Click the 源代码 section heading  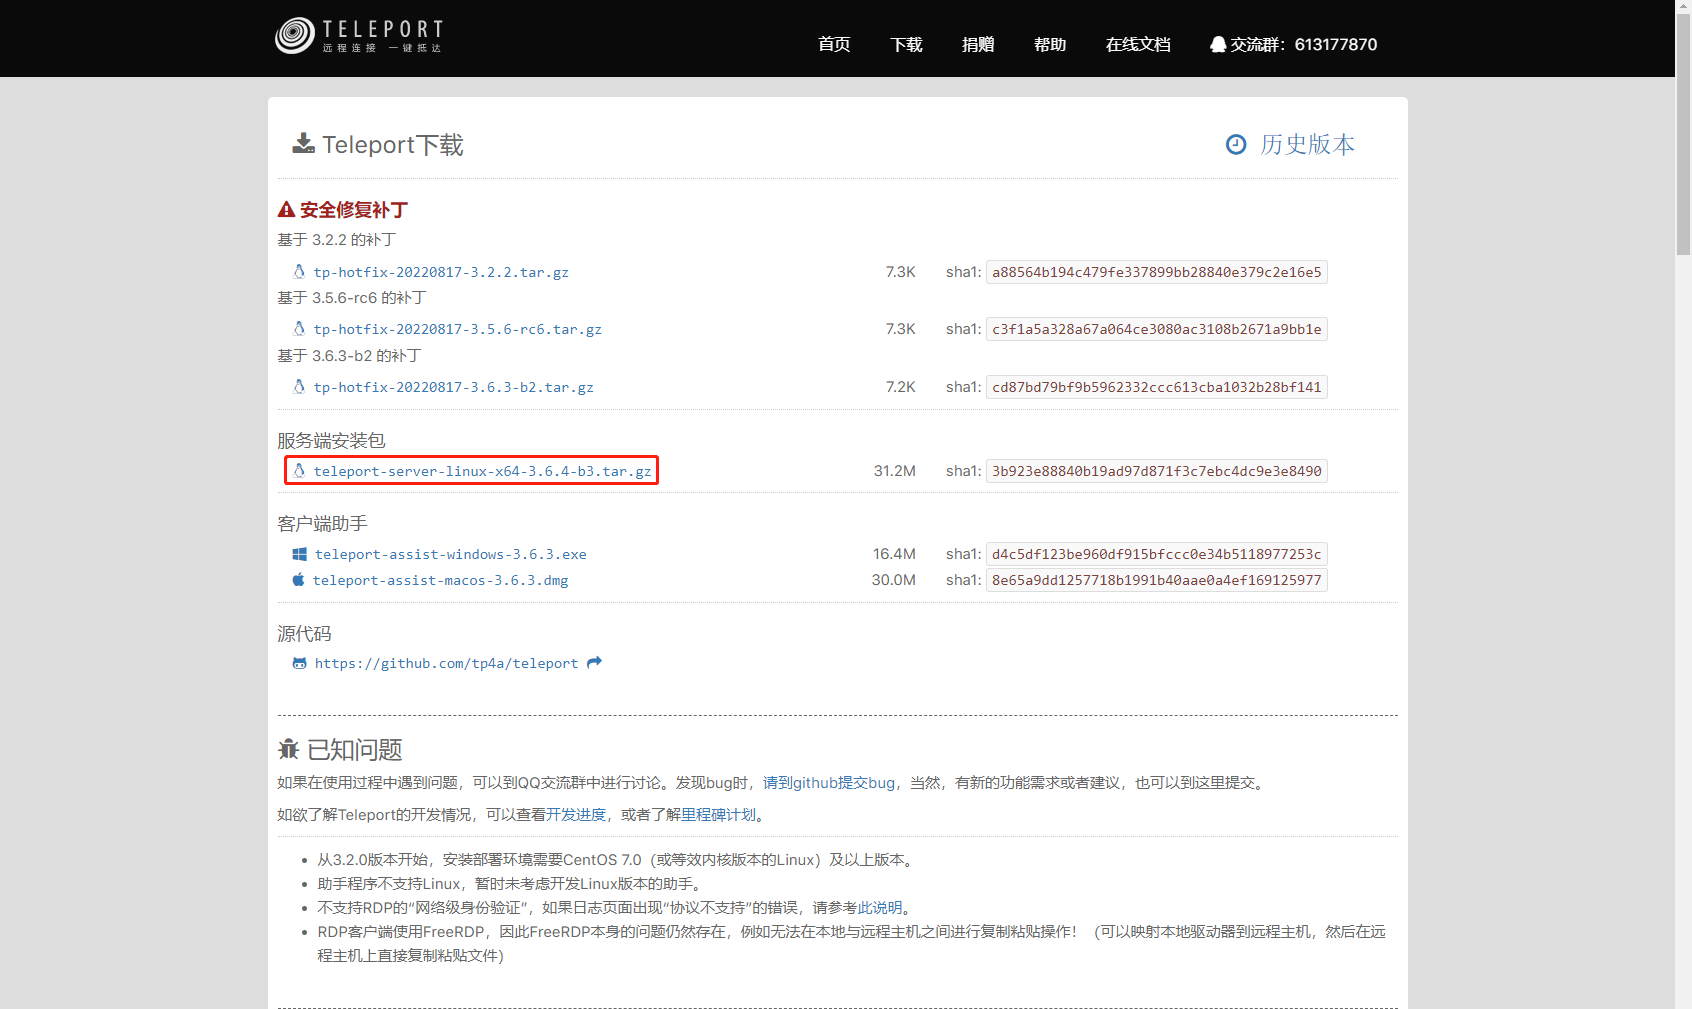click(304, 634)
